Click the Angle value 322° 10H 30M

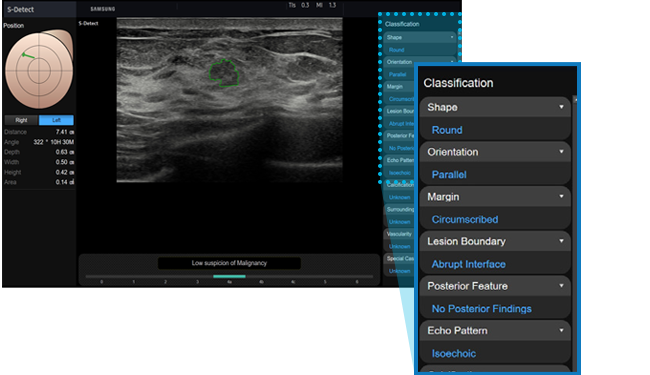click(x=53, y=142)
